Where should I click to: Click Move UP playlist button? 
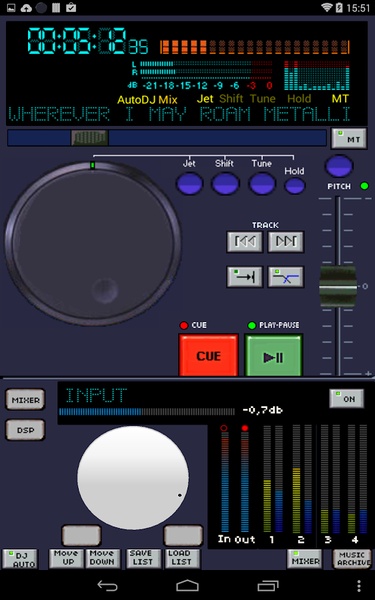[66, 559]
